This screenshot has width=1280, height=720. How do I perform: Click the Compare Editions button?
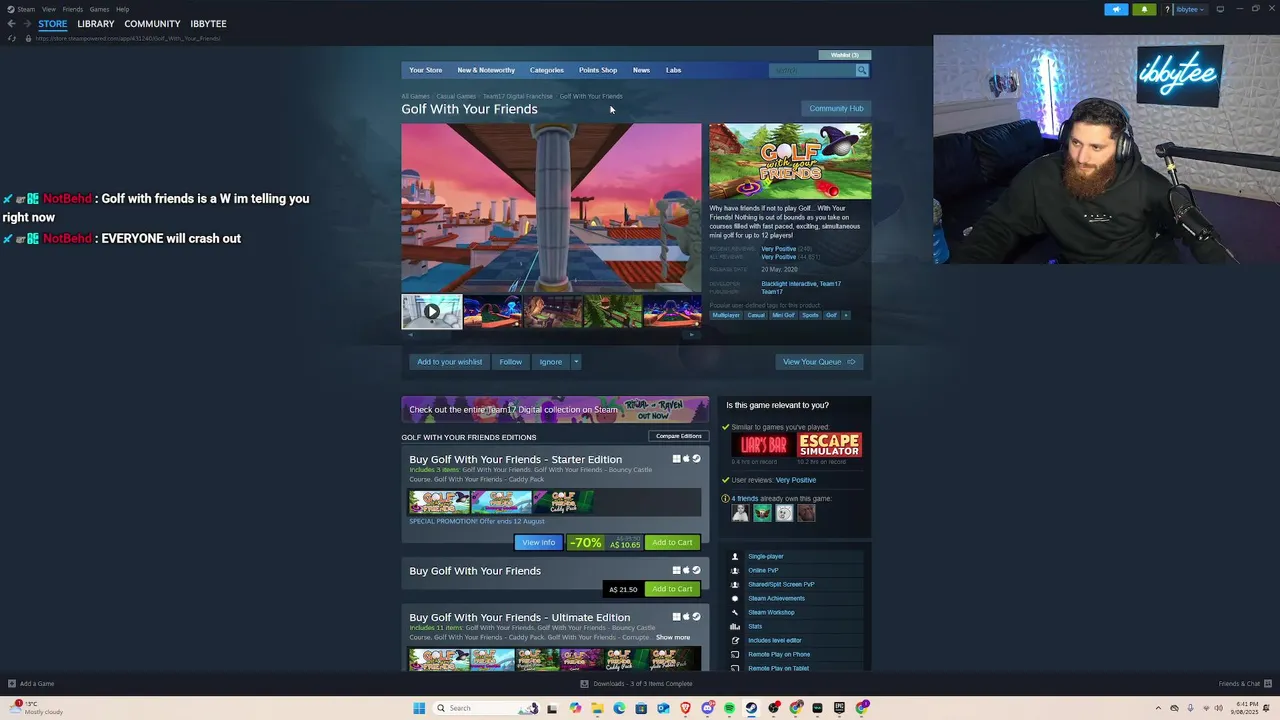[x=678, y=436]
